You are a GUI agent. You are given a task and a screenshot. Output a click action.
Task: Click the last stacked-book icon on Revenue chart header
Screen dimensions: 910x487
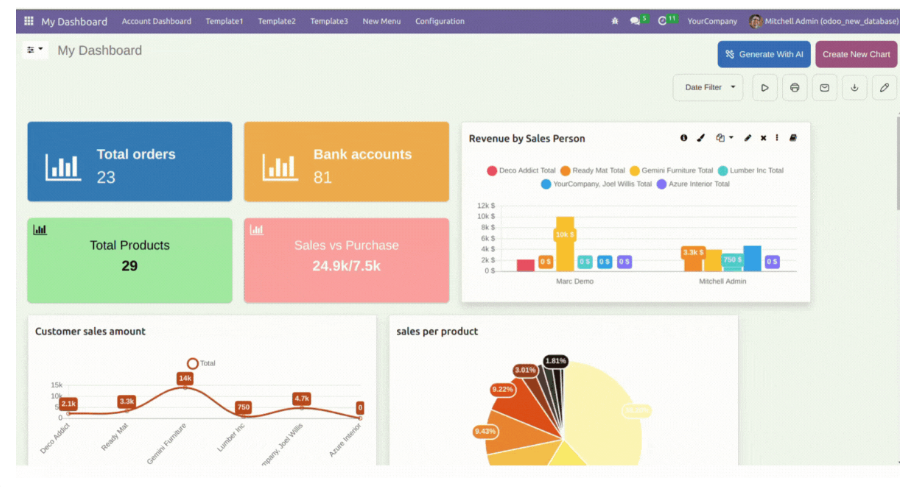click(793, 138)
